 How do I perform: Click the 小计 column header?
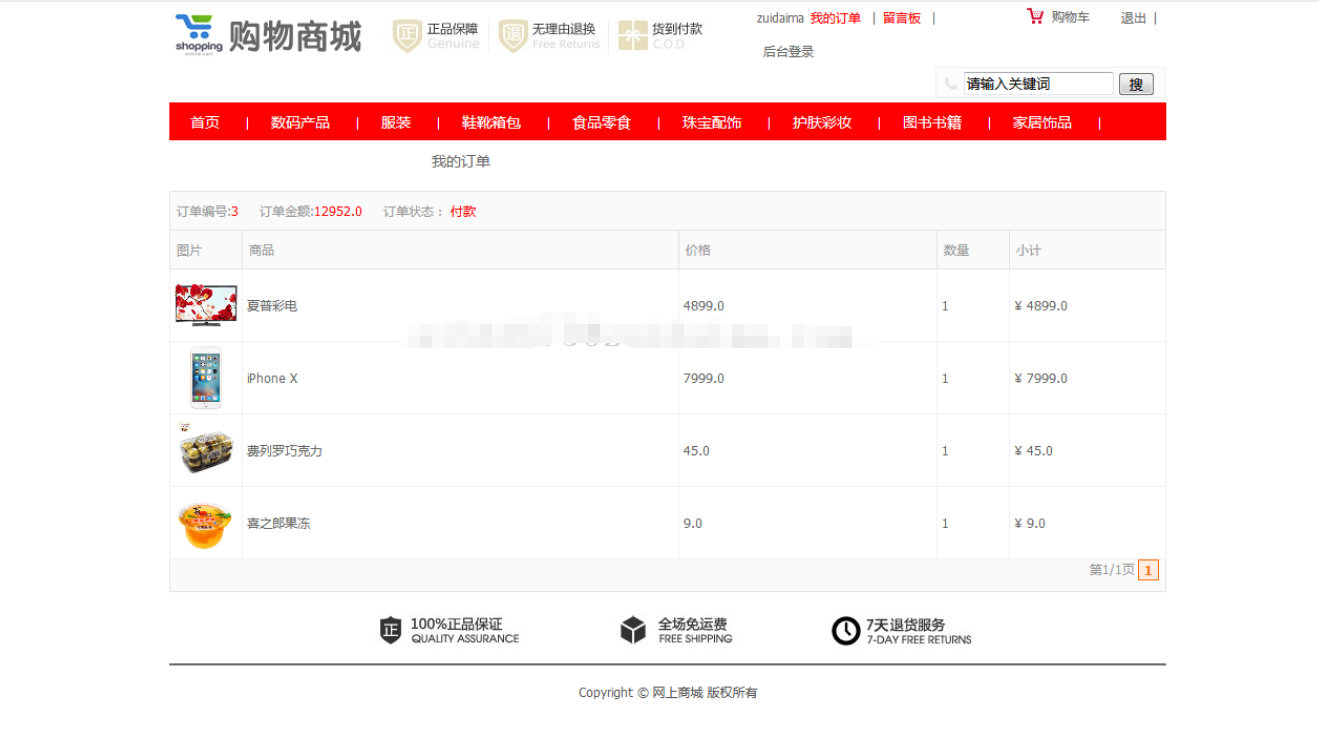coord(1028,250)
